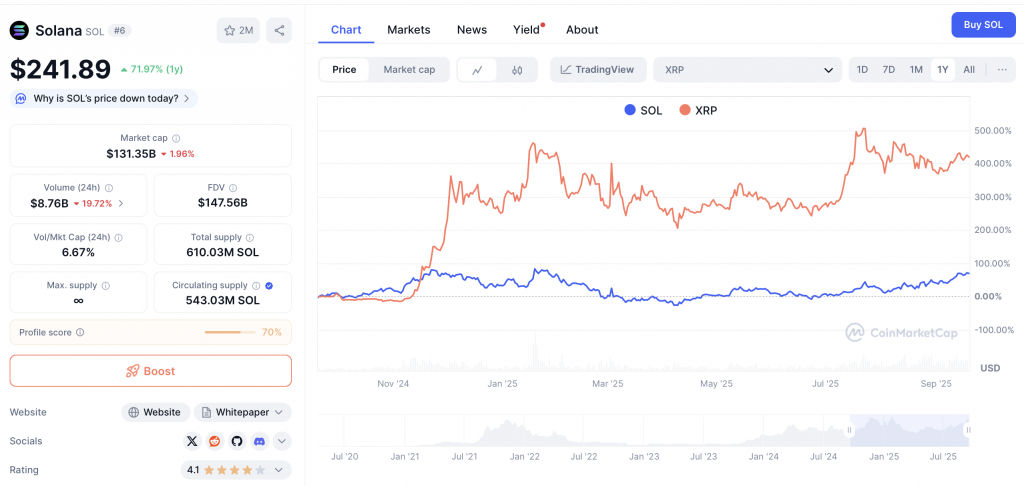
Task: Toggle the blue SOL legend marker
Action: (630, 110)
